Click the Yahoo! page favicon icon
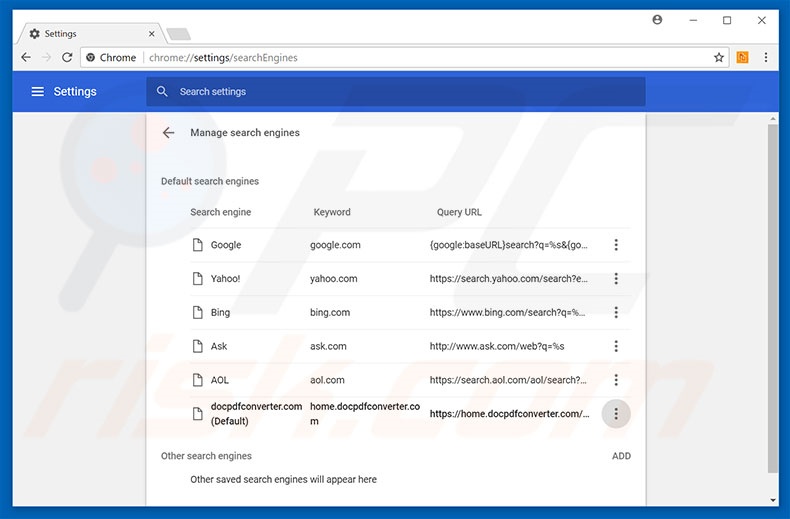Image resolution: width=790 pixels, height=519 pixels. tap(198, 279)
